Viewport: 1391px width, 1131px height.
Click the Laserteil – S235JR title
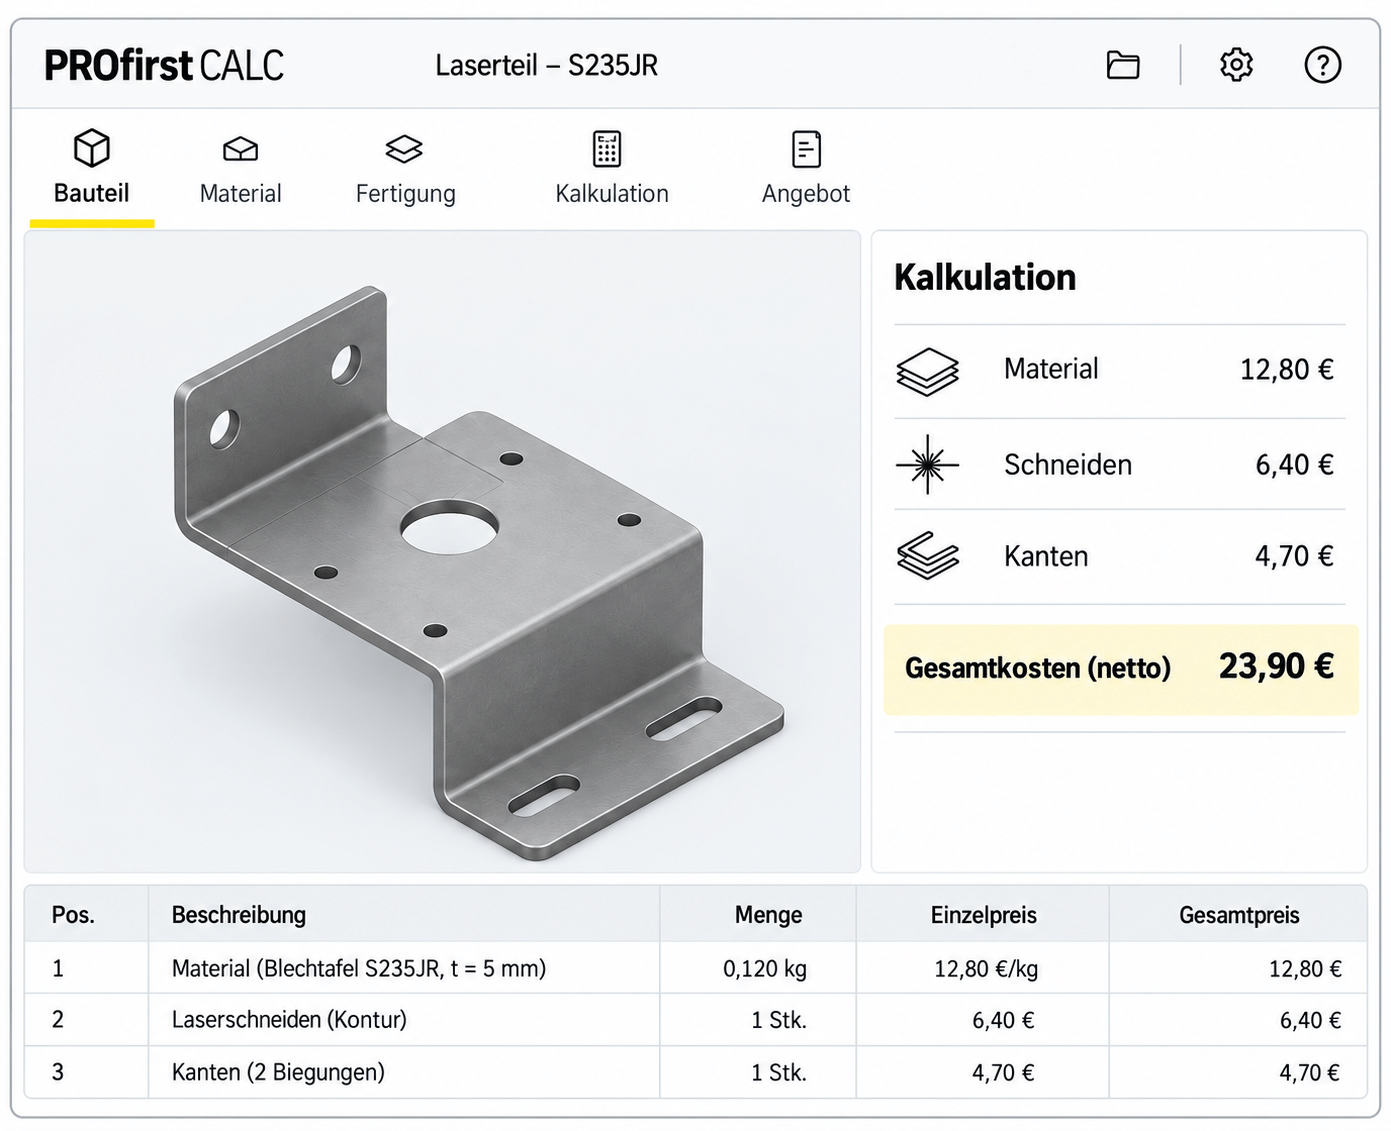(x=546, y=66)
